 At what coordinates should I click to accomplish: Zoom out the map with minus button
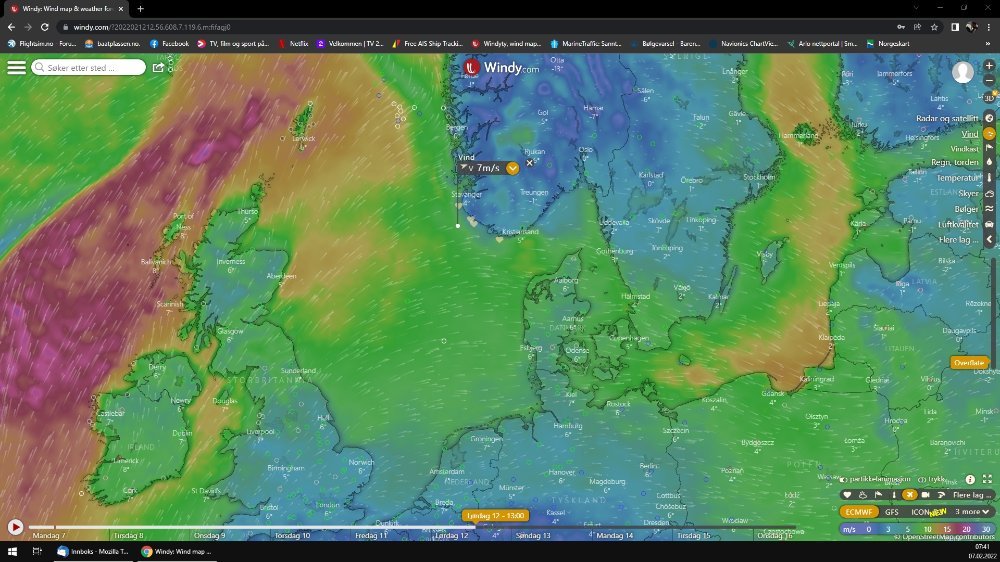[989, 81]
